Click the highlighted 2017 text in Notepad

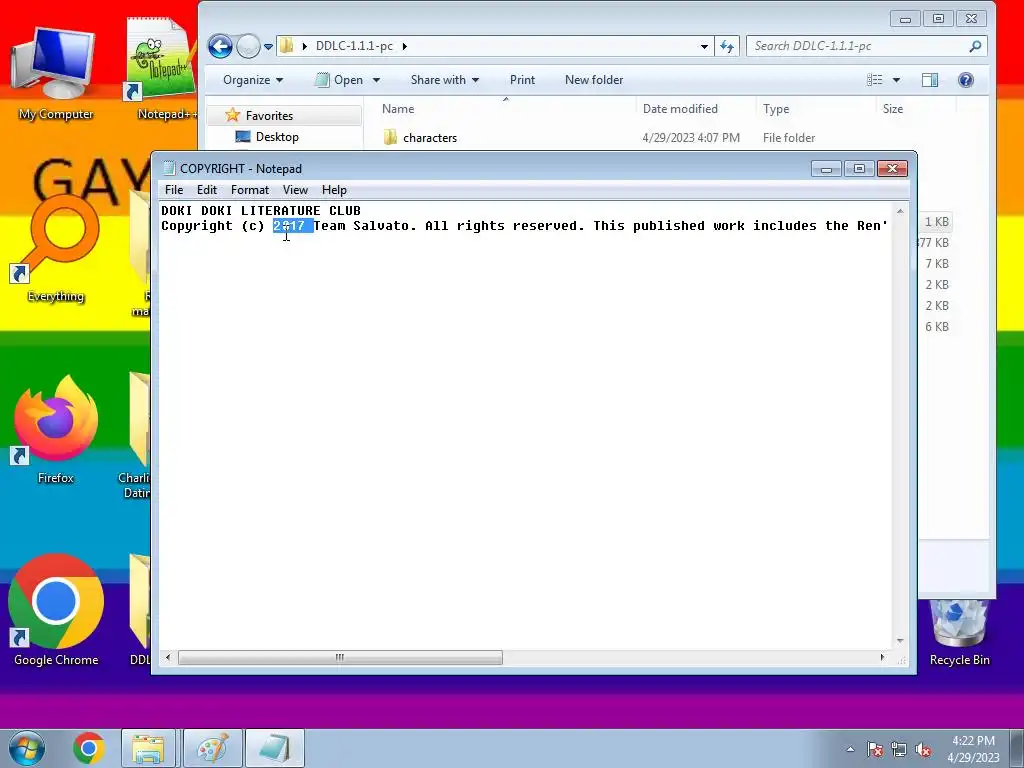click(x=293, y=226)
